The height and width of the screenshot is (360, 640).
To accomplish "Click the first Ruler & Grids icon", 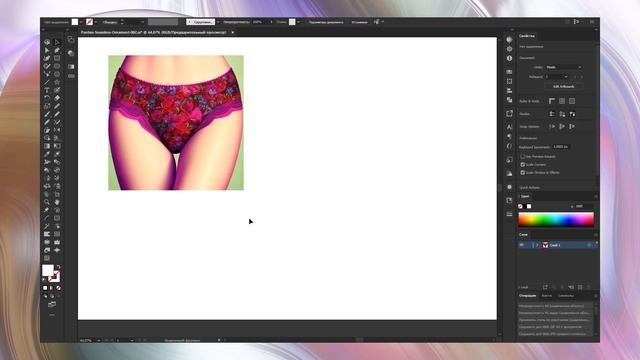I will [x=552, y=101].
